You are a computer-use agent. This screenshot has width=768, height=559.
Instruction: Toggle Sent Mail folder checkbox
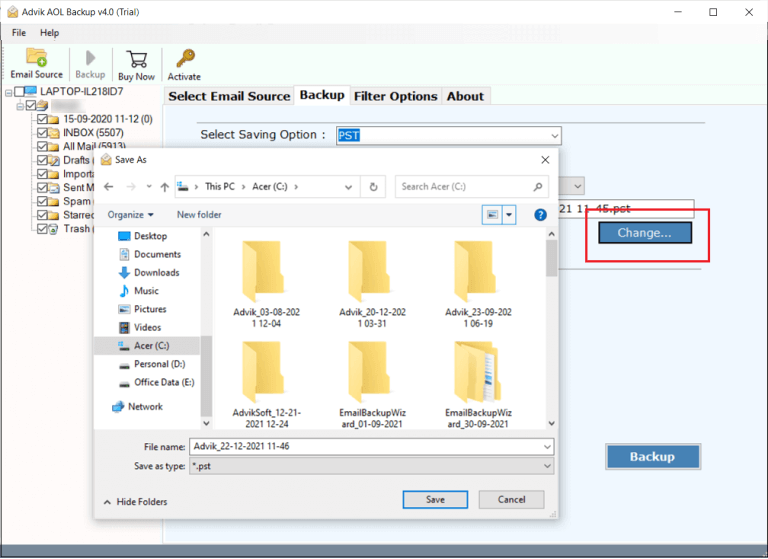click(42, 188)
